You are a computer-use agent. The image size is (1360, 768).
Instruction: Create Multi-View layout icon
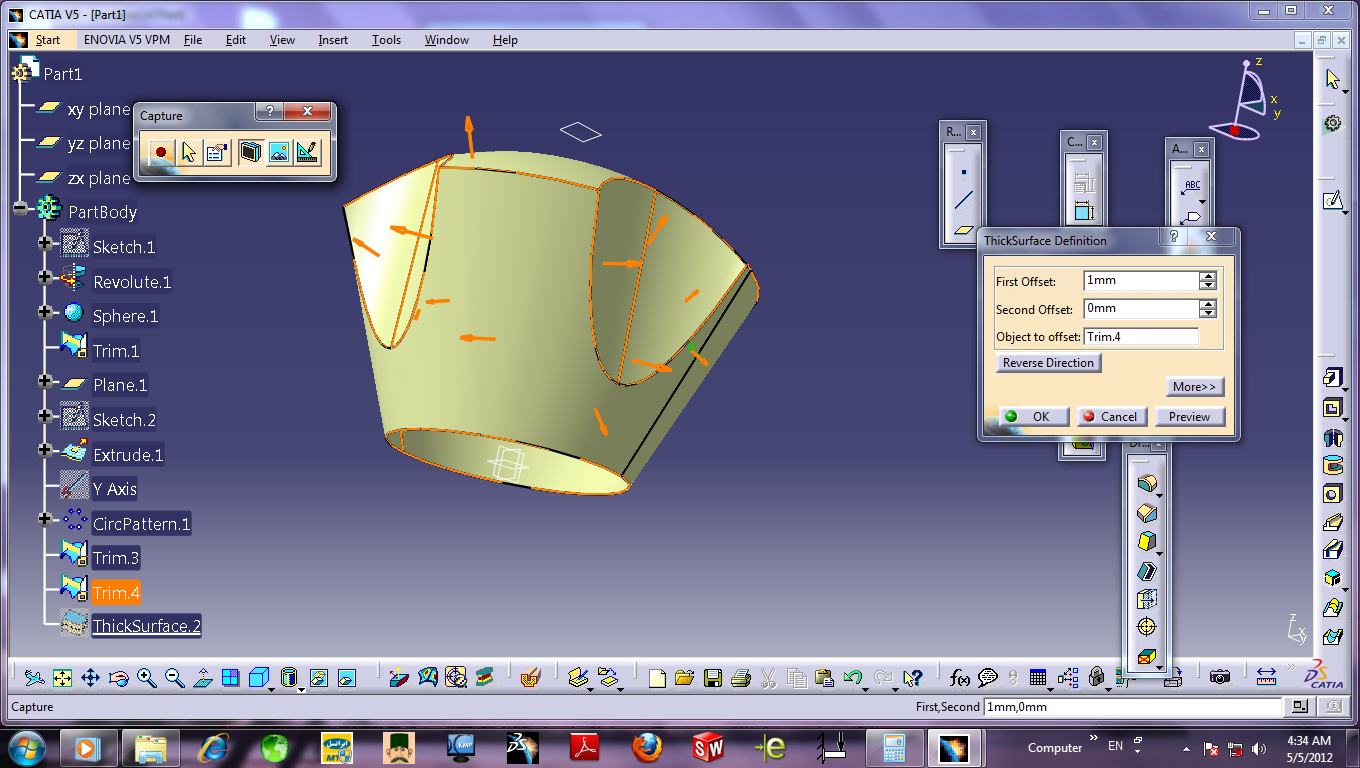pyautogui.click(x=230, y=678)
